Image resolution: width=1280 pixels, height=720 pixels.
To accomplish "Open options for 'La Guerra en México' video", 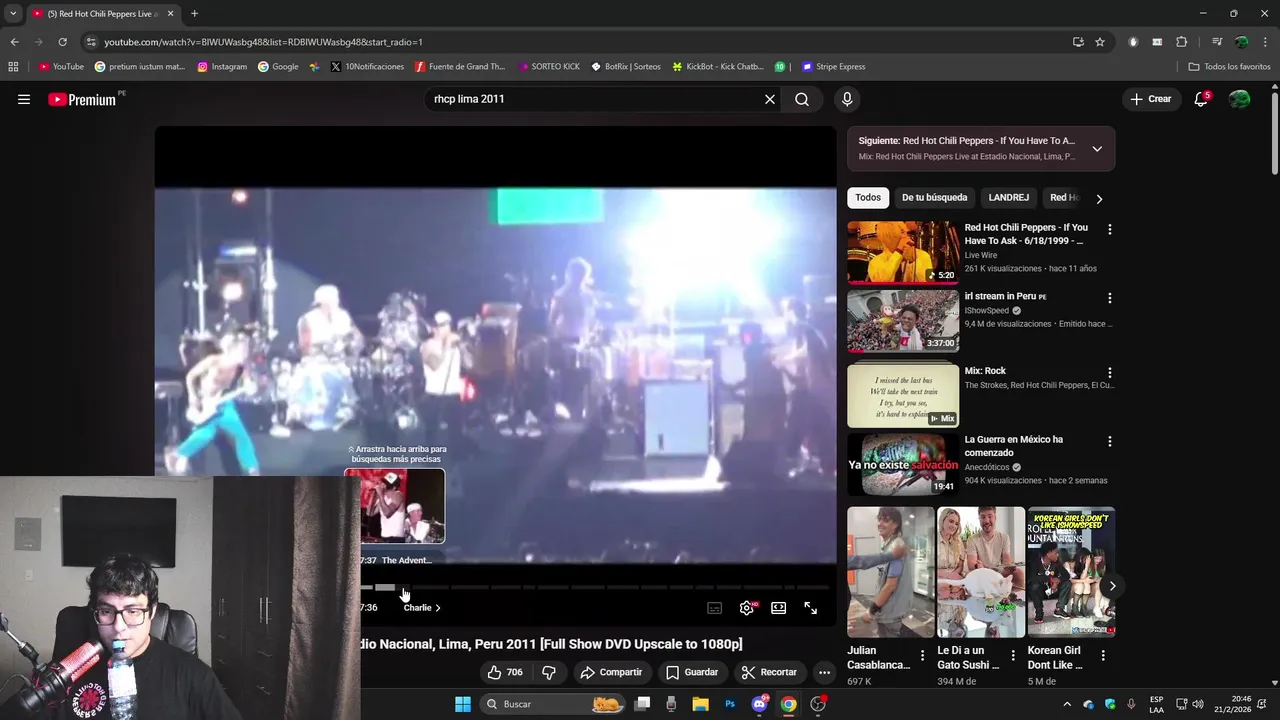I will (1109, 441).
